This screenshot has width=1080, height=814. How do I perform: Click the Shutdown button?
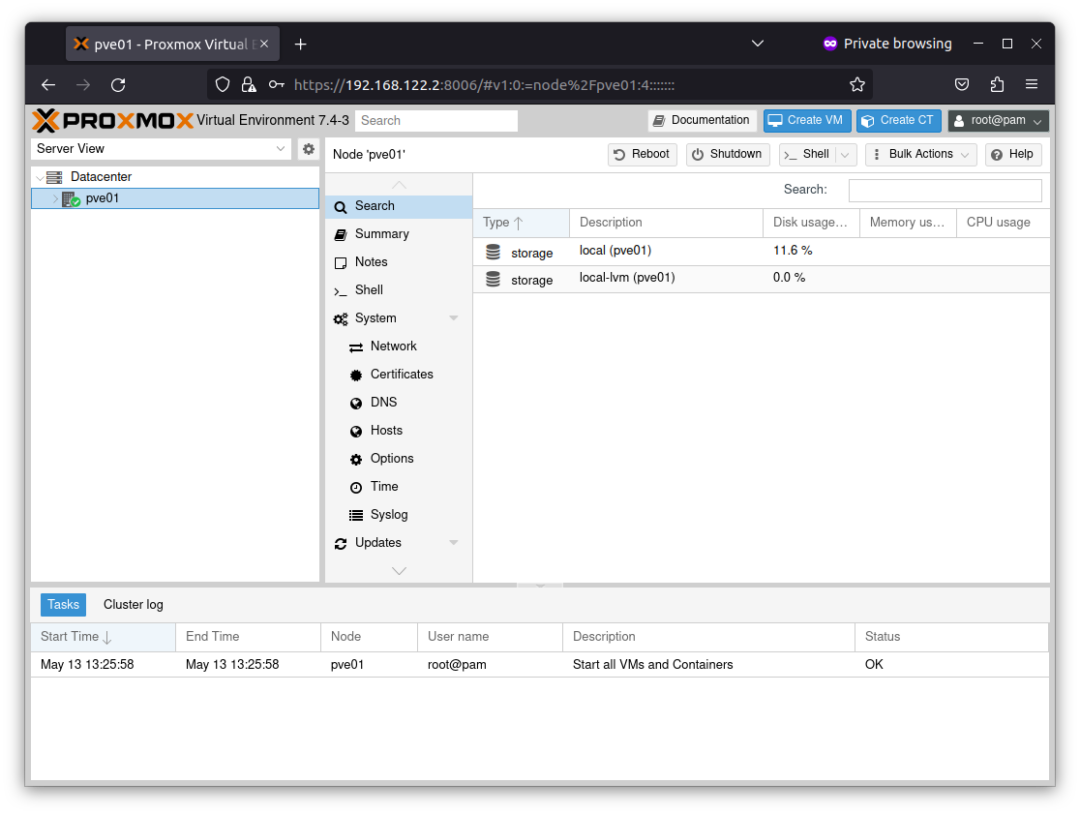727,154
